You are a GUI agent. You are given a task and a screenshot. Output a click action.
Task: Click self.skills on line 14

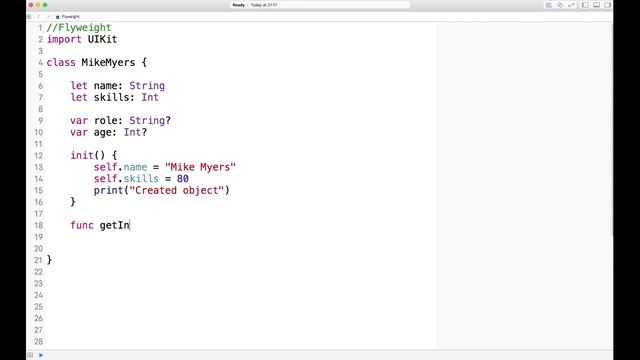pyautogui.click(x=126, y=178)
